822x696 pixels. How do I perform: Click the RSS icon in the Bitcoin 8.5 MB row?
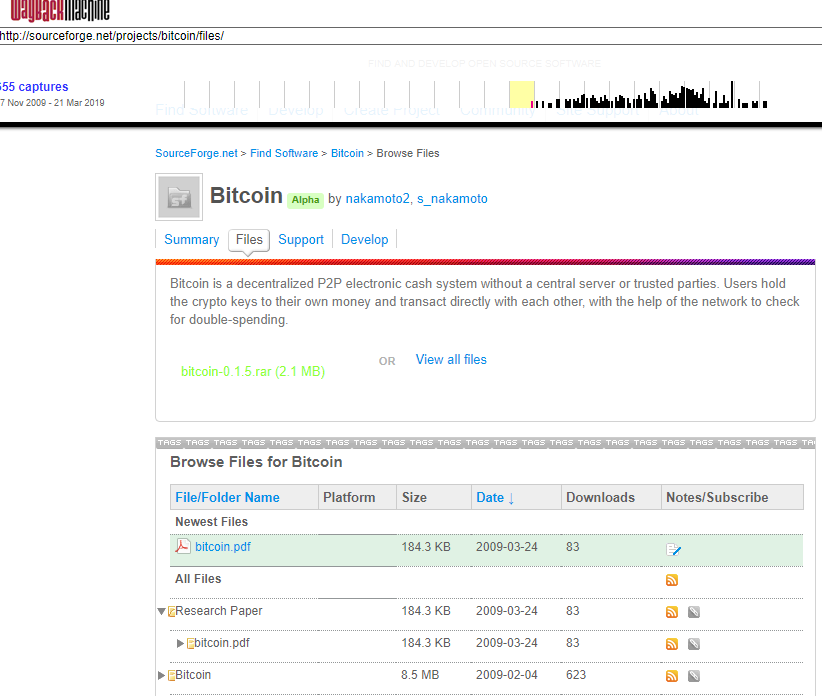pos(672,676)
